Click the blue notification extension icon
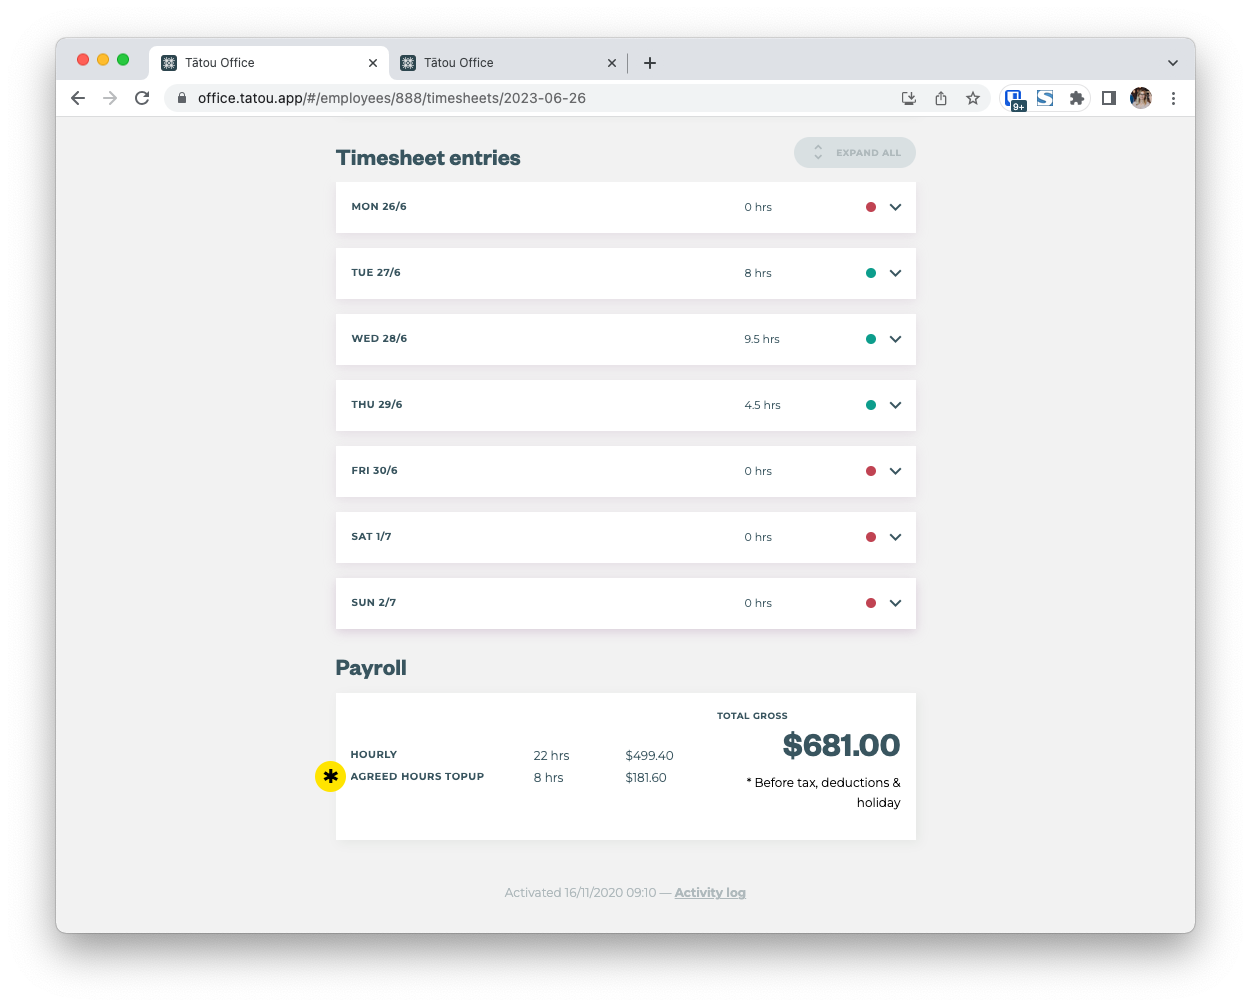The image size is (1251, 1007). tap(1014, 98)
